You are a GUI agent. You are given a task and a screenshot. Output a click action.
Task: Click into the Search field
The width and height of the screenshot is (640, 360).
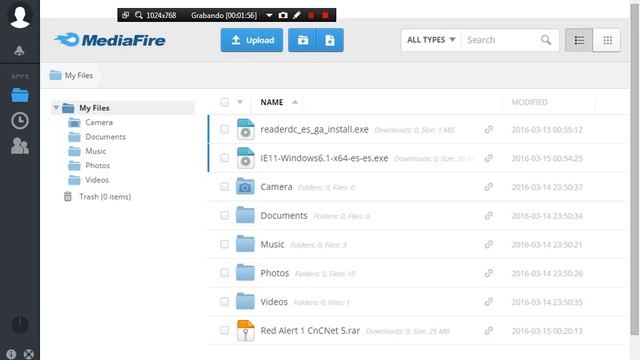[501, 40]
